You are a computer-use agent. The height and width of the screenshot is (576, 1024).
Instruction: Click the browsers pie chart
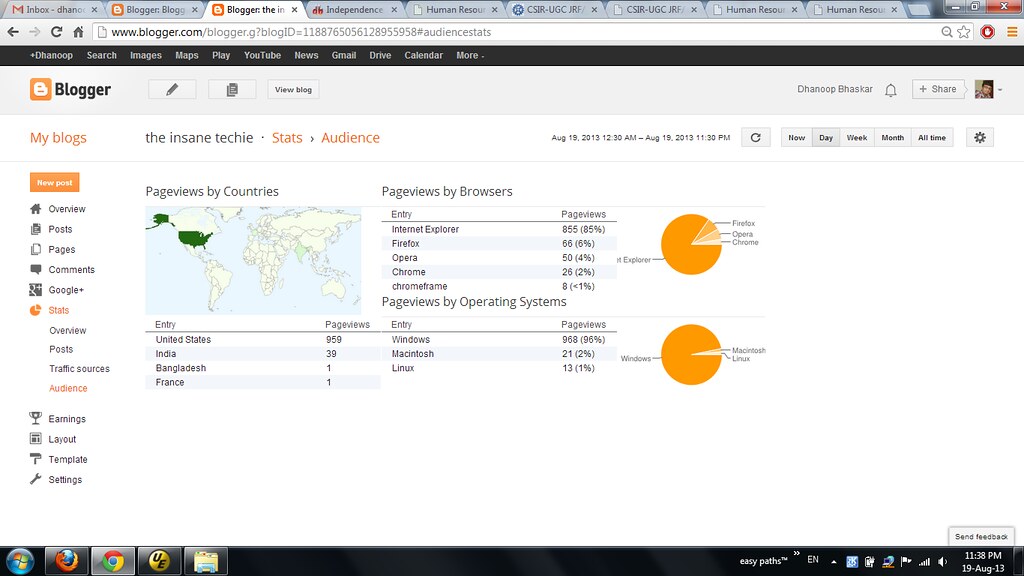pos(691,244)
